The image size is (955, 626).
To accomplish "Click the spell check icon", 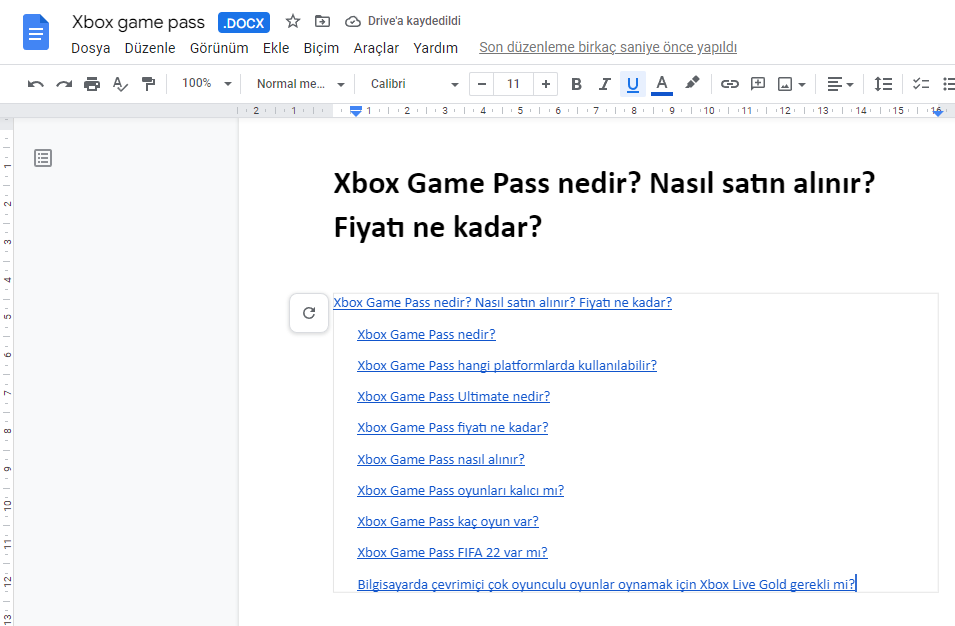I will (x=120, y=84).
